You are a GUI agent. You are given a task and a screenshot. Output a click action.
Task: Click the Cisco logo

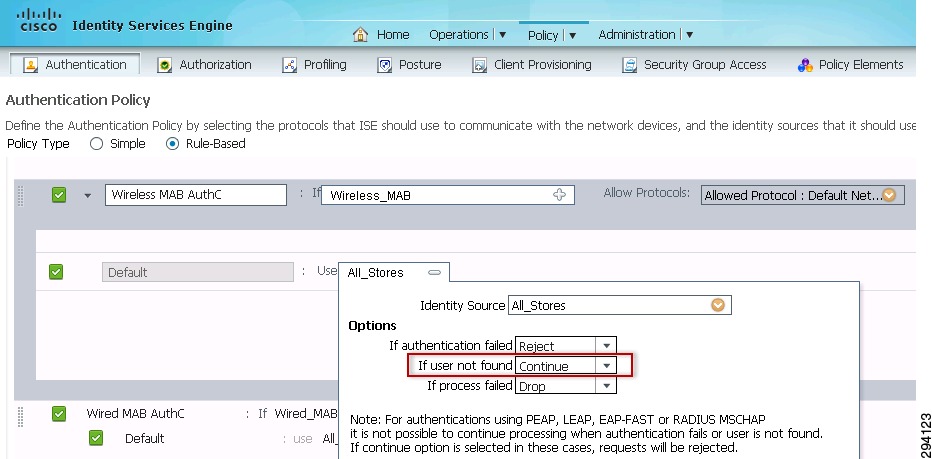click(x=39, y=20)
